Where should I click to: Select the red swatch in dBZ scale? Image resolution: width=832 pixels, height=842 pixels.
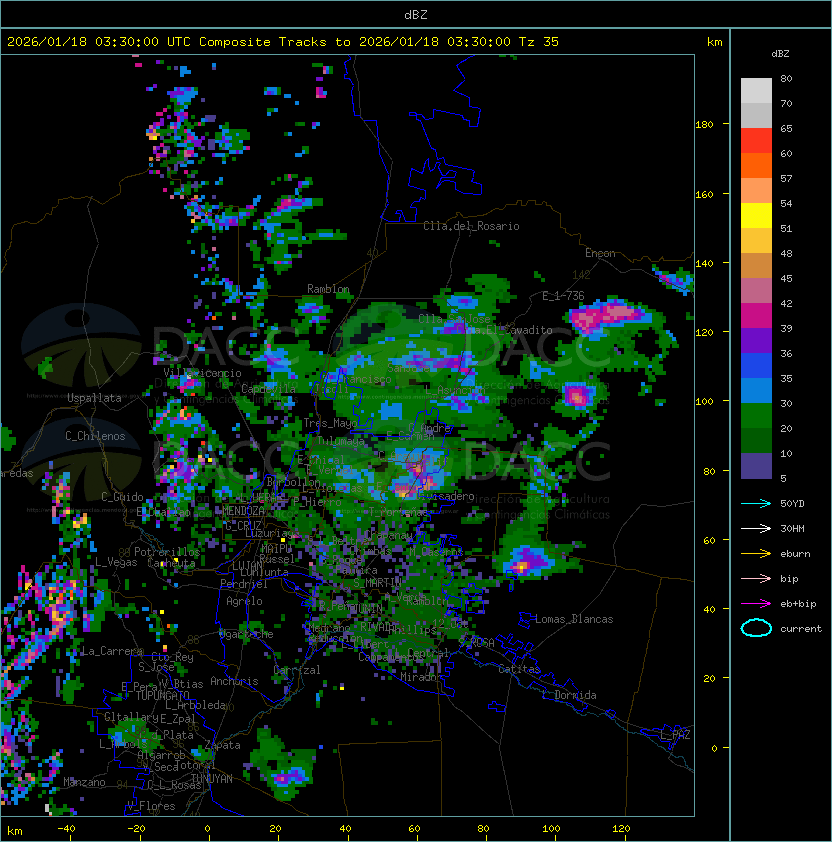[756, 141]
